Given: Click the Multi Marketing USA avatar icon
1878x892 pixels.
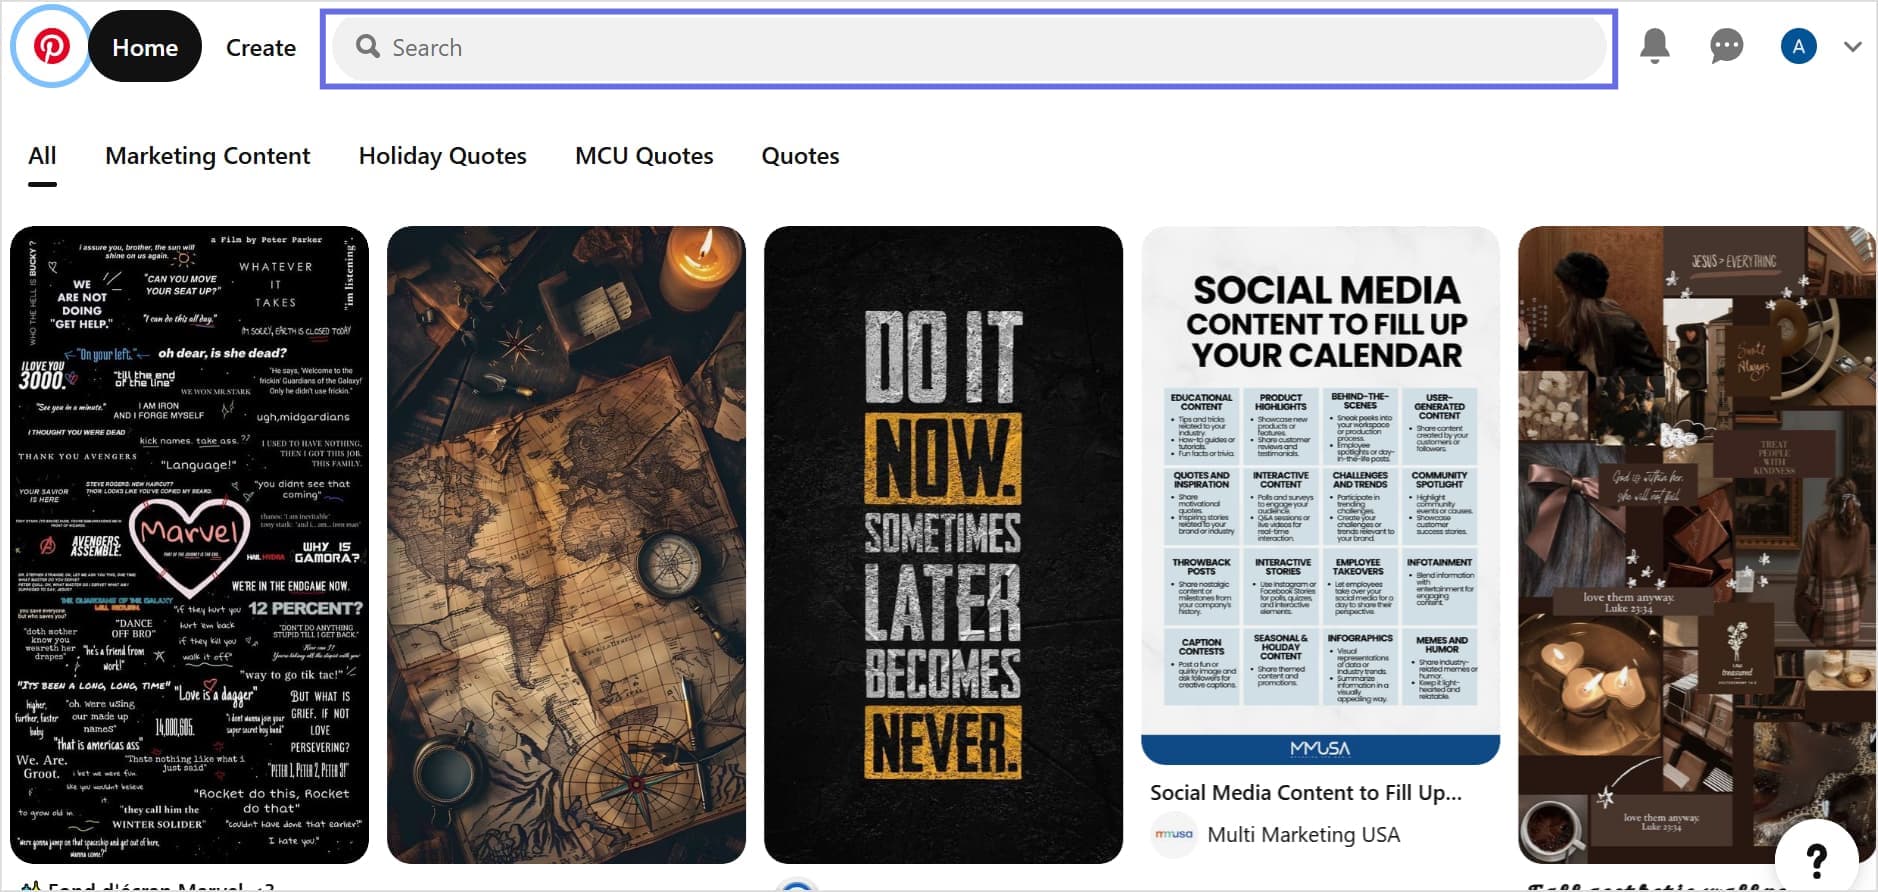Looking at the screenshot, I should [x=1174, y=835].
